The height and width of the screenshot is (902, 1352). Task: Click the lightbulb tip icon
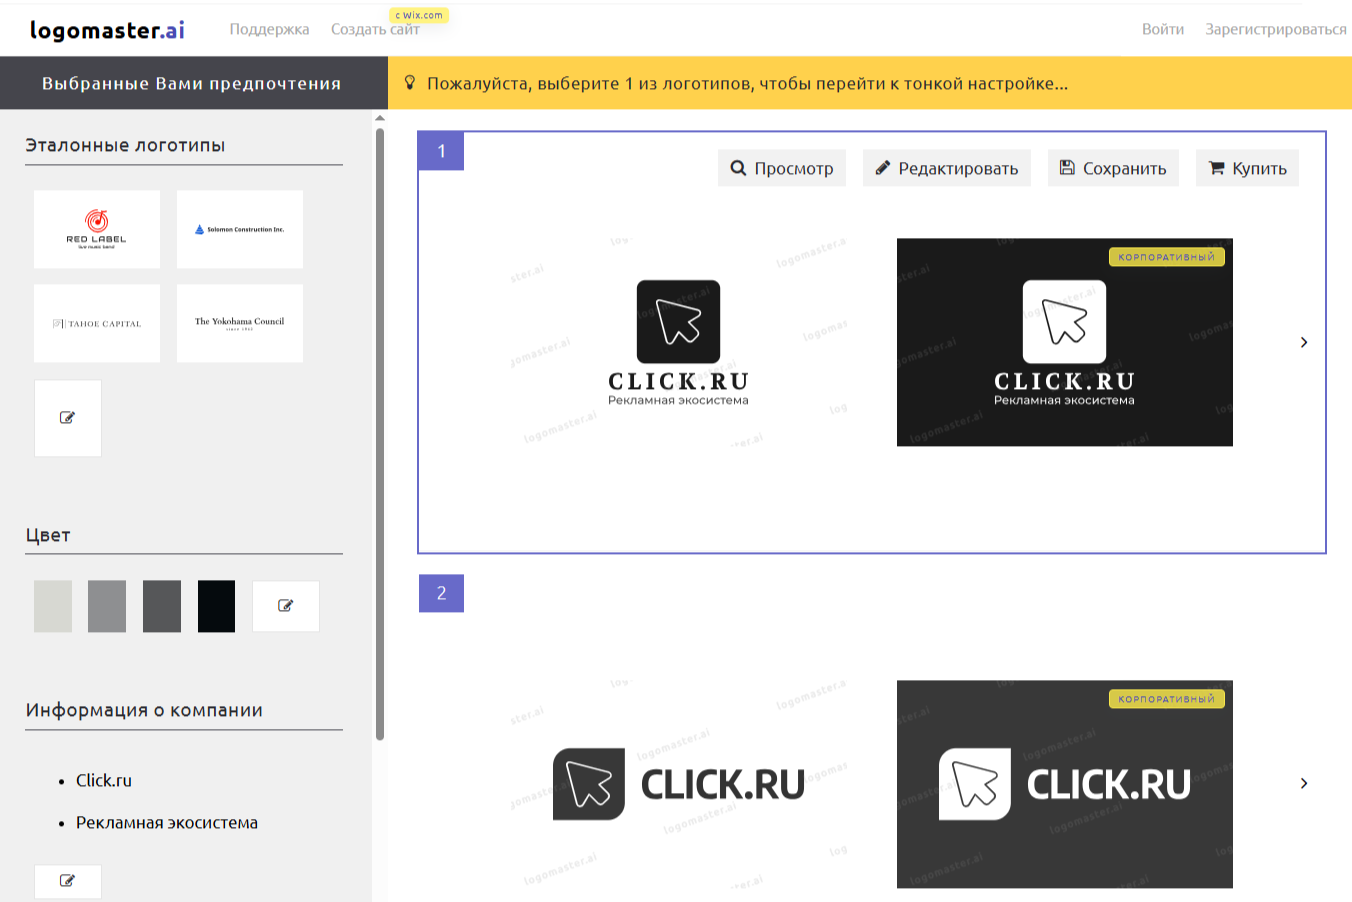[x=409, y=82]
